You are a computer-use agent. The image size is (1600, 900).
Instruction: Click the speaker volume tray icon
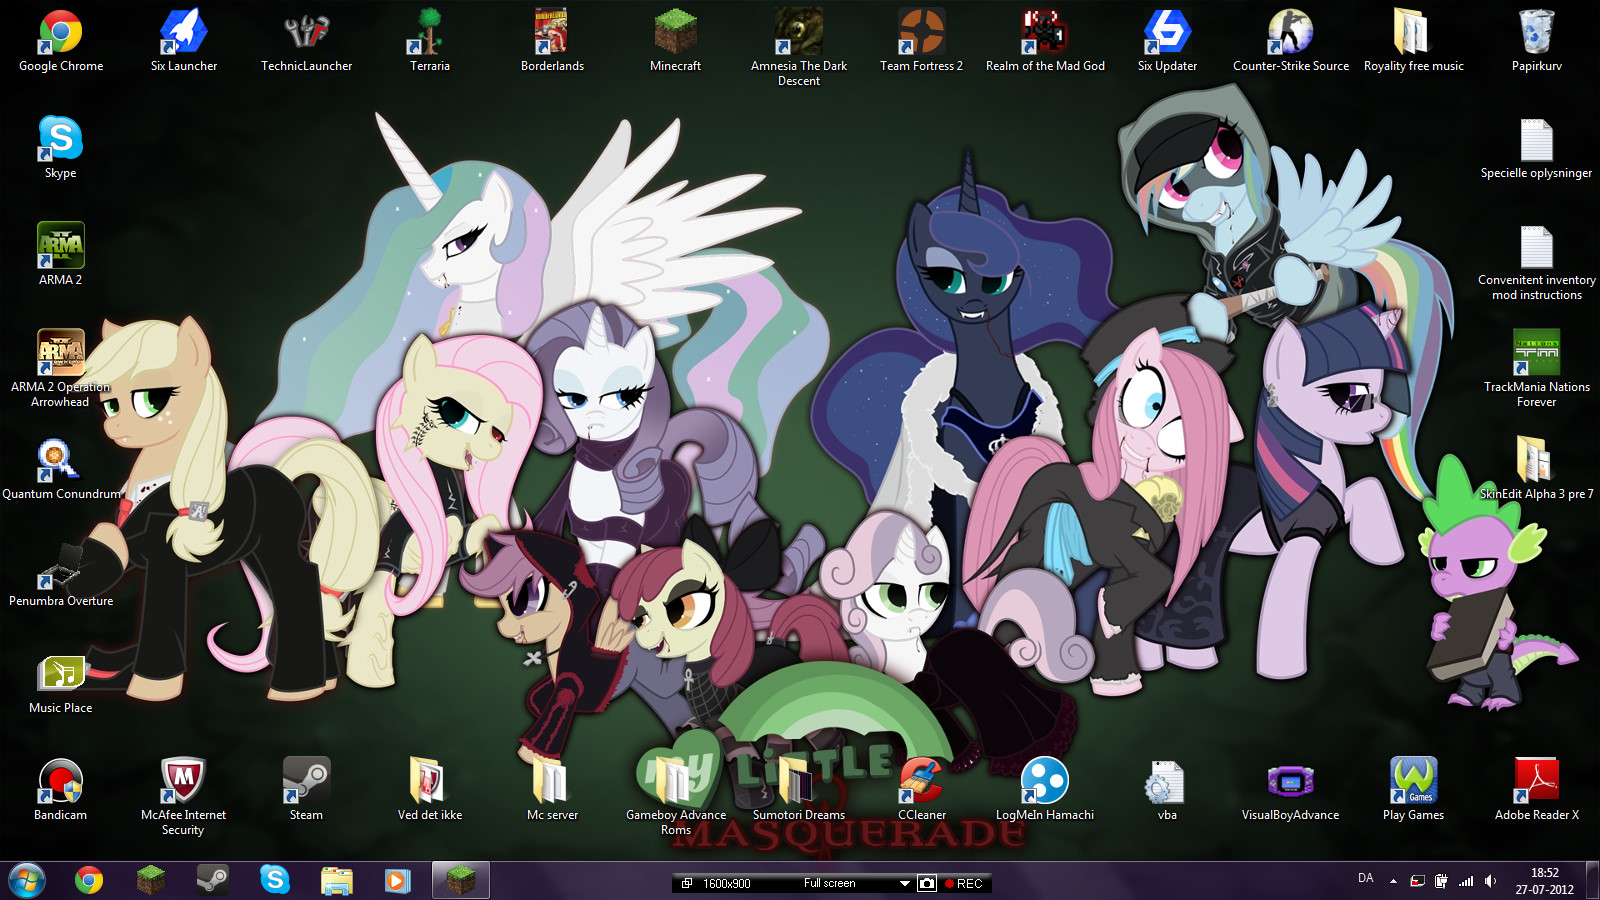[1490, 881]
